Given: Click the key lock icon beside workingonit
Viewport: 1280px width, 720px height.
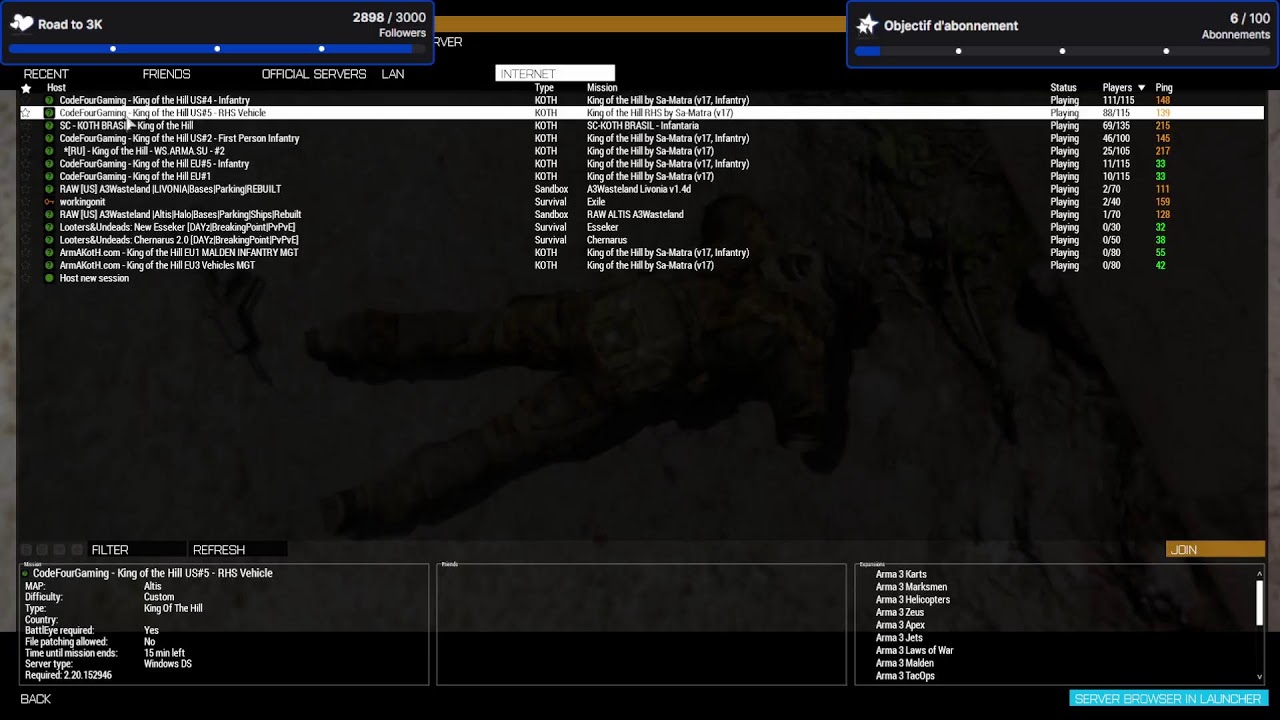Looking at the screenshot, I should (49, 202).
